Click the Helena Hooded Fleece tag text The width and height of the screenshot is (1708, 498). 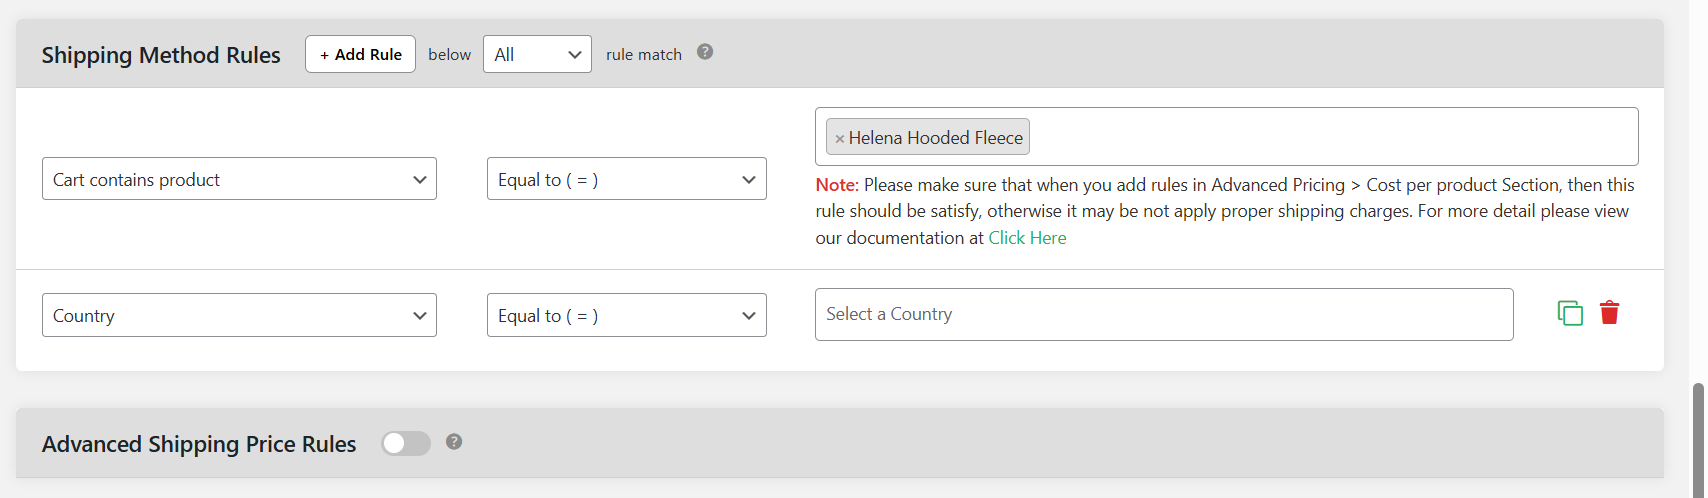[936, 138]
